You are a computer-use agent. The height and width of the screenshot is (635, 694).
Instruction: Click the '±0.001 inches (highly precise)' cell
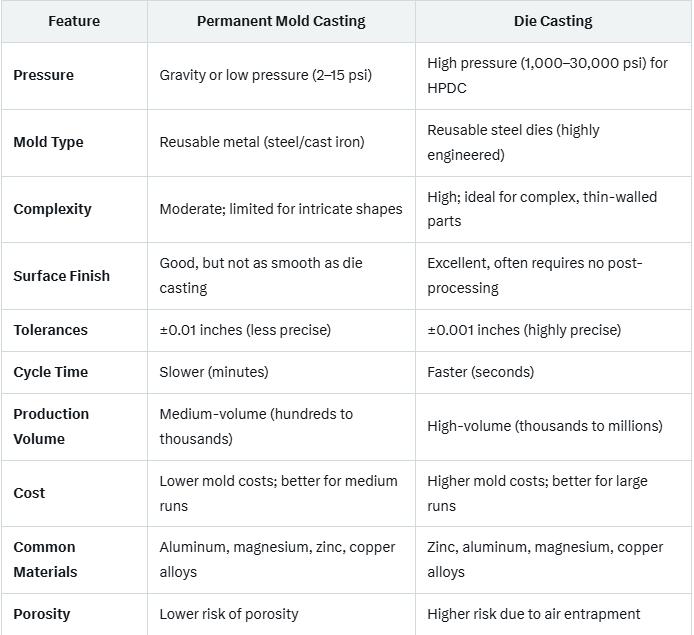(524, 330)
